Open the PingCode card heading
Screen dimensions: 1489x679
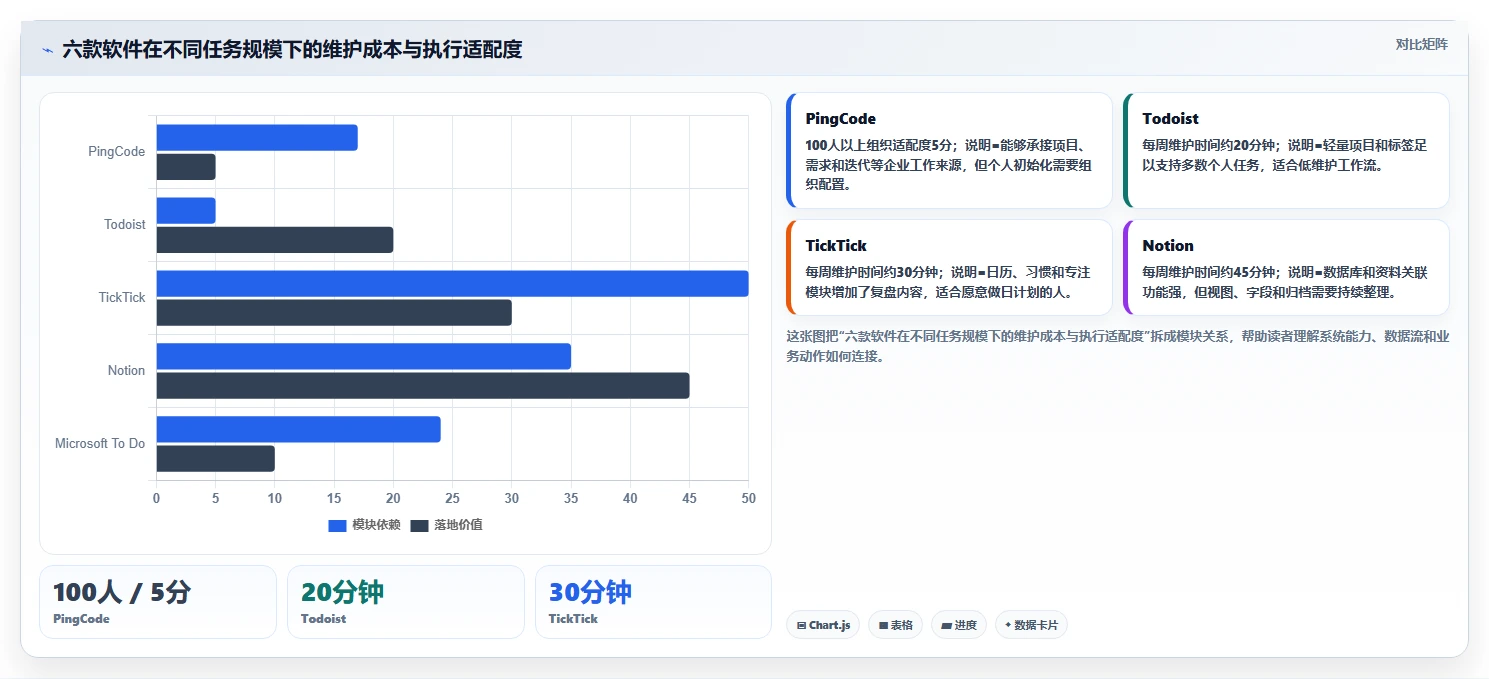pyautogui.click(x=840, y=119)
